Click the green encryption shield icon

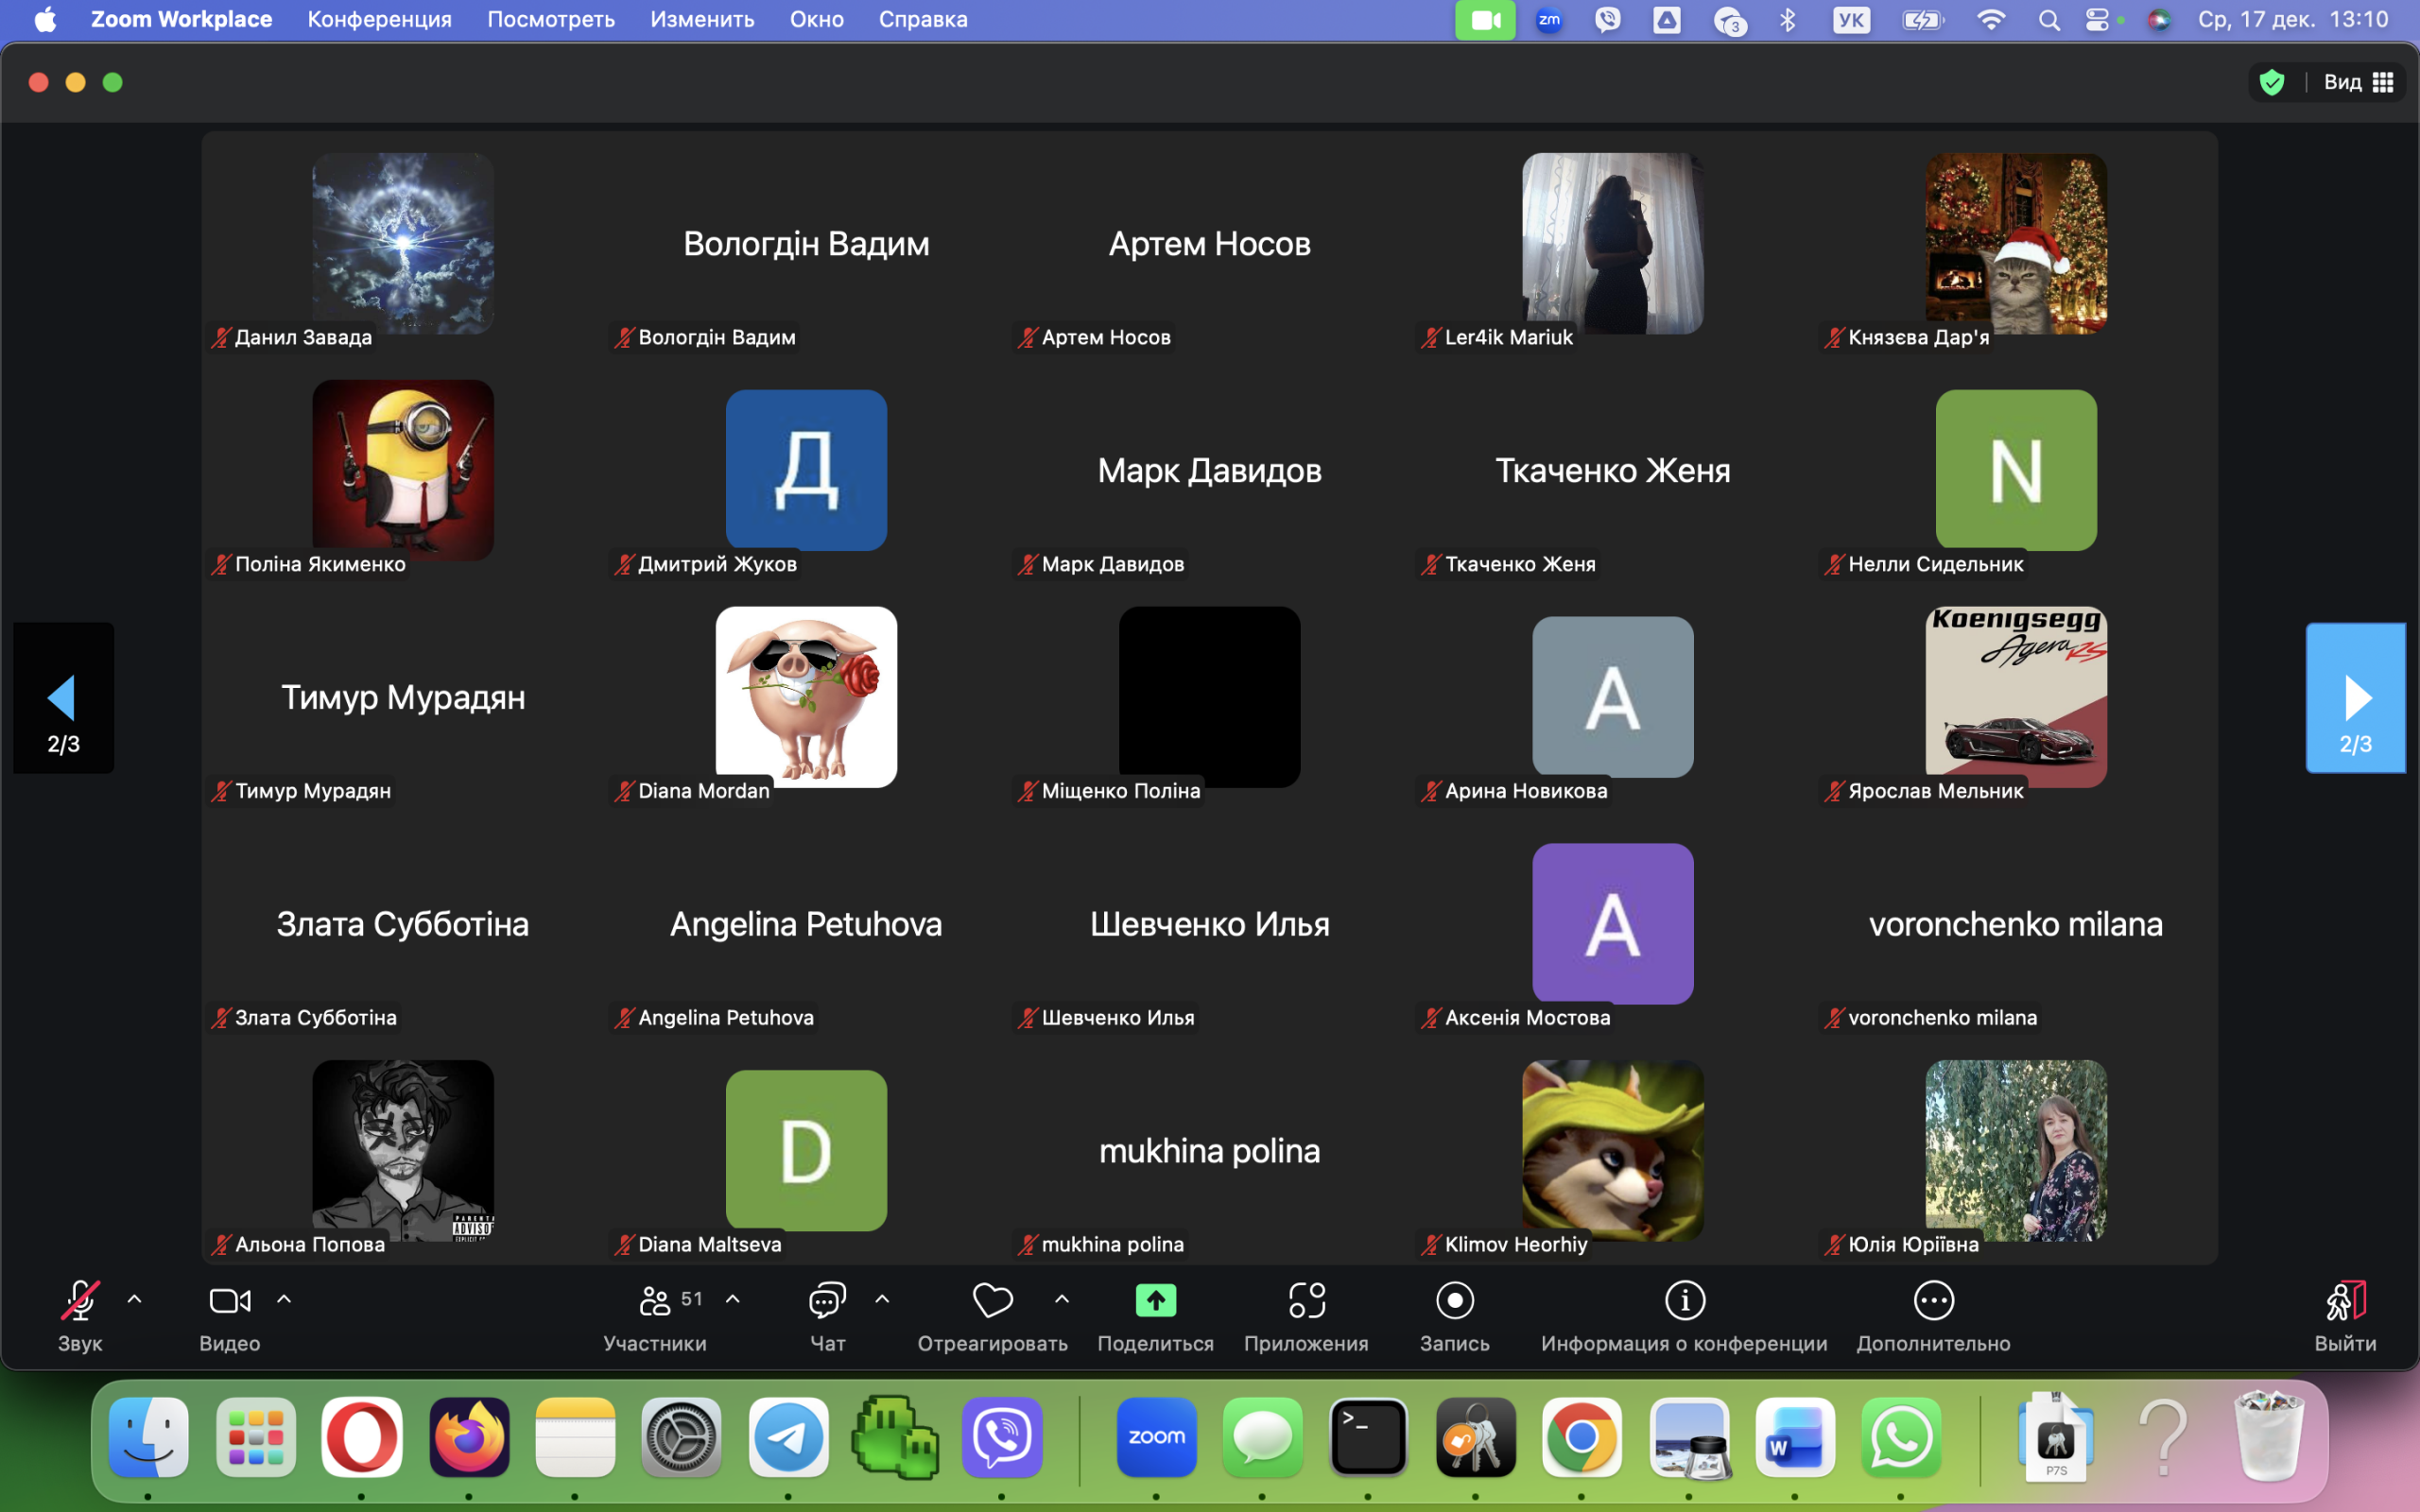click(2272, 82)
